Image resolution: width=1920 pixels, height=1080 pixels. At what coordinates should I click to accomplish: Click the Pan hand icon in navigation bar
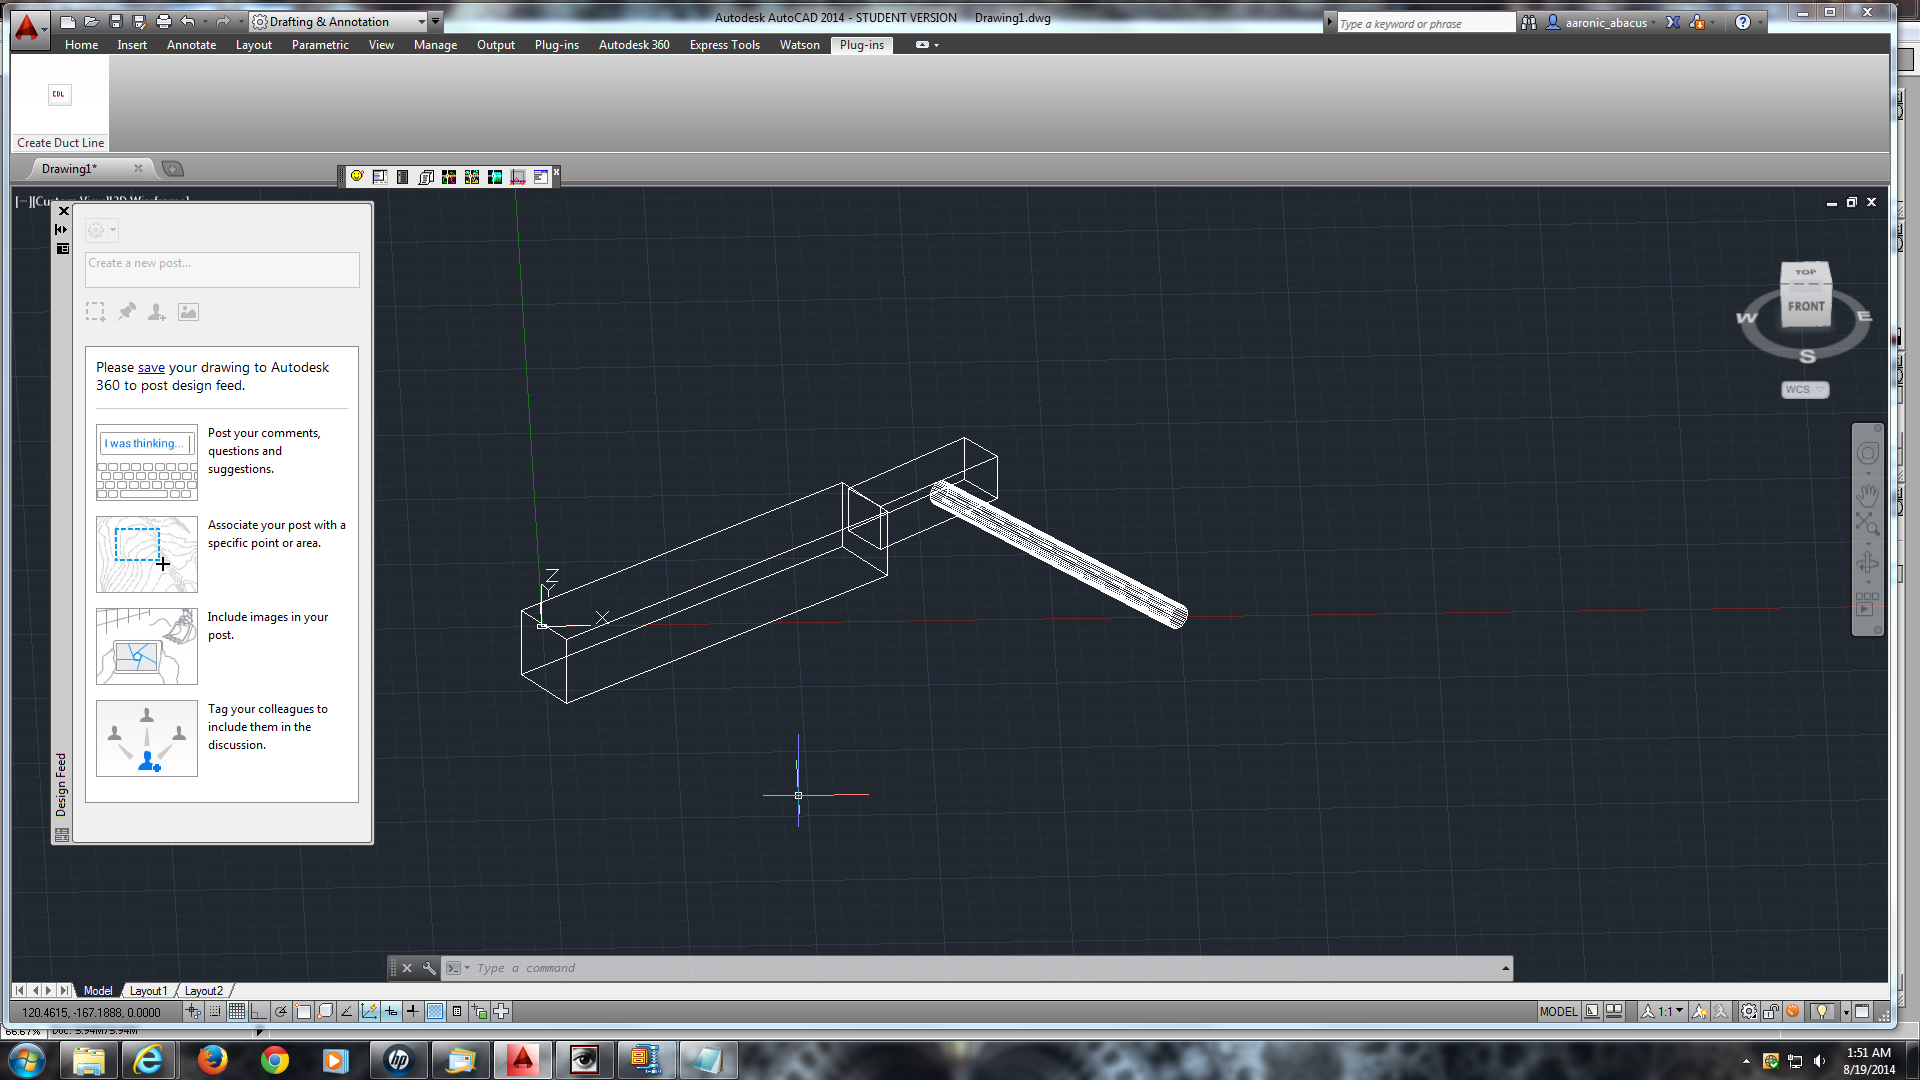pos(1867,495)
